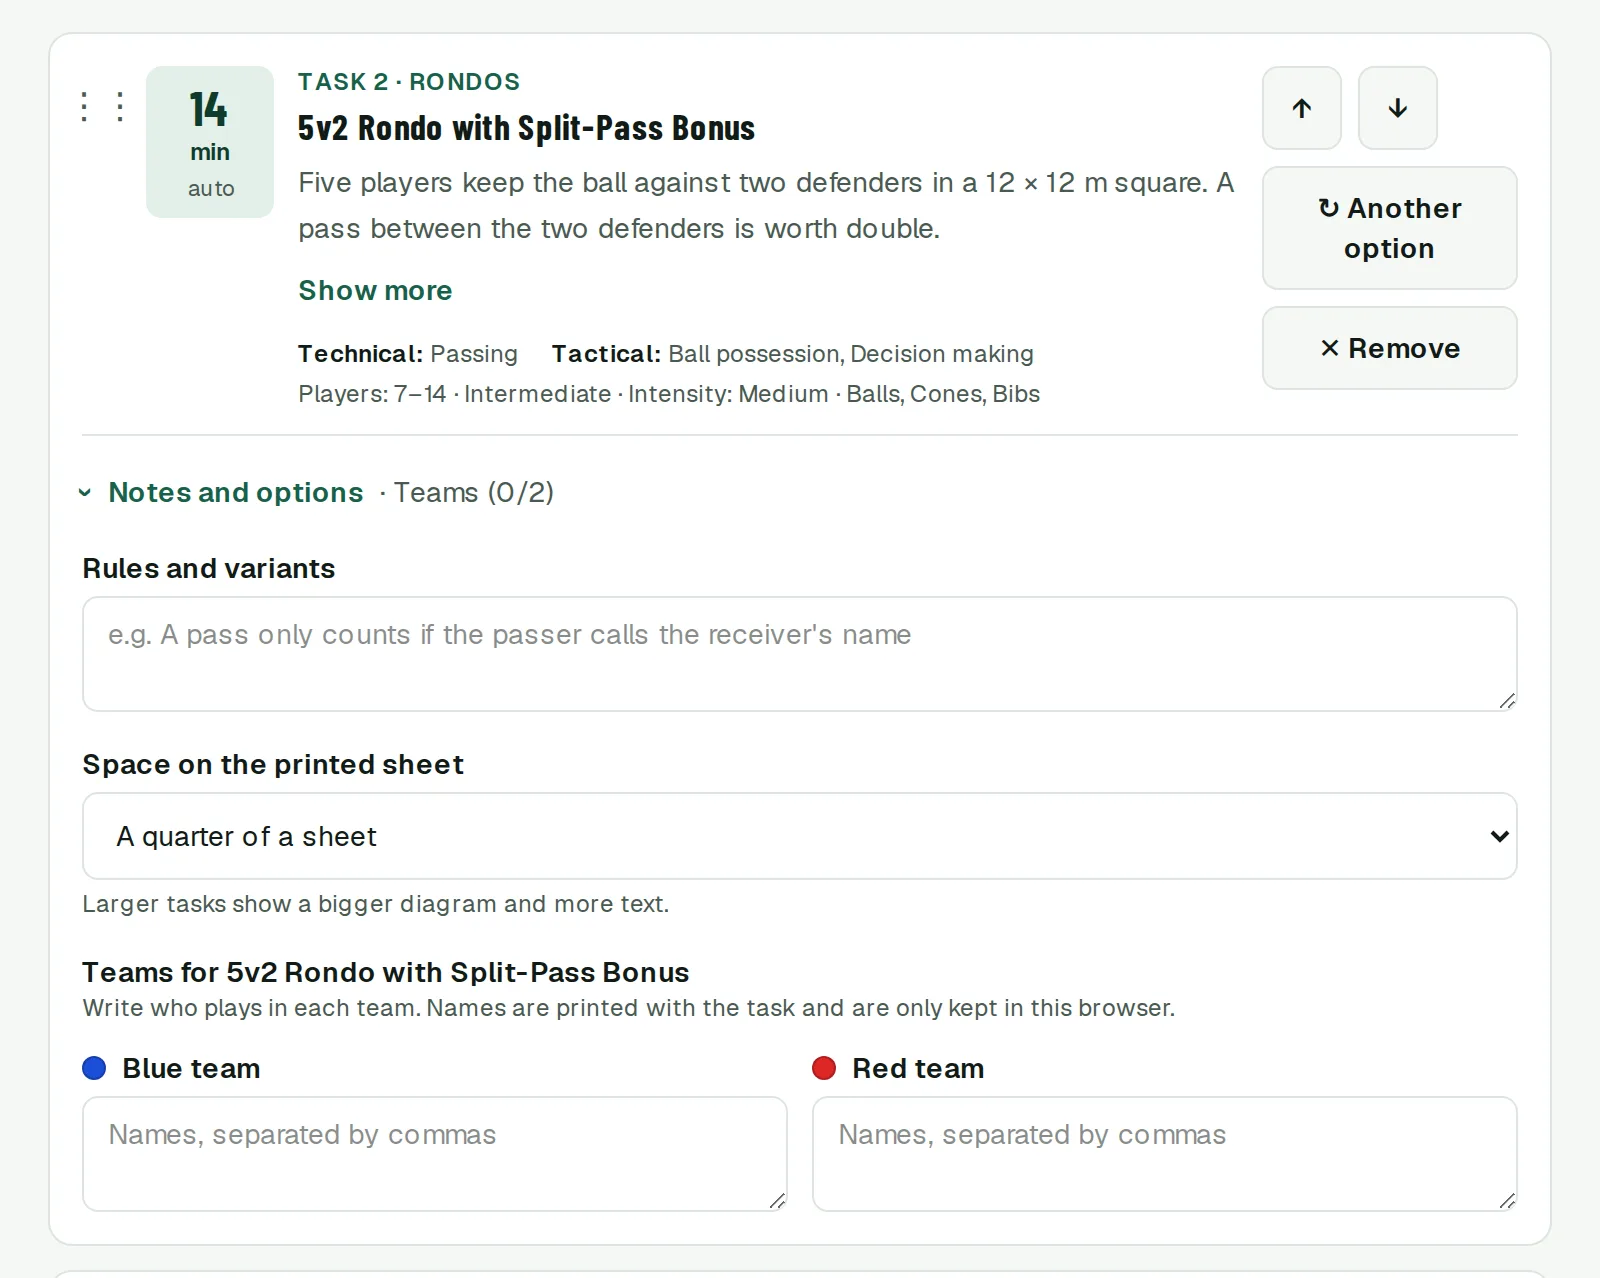Click the 14 min auto duration box
This screenshot has width=1600, height=1278.
point(210,142)
